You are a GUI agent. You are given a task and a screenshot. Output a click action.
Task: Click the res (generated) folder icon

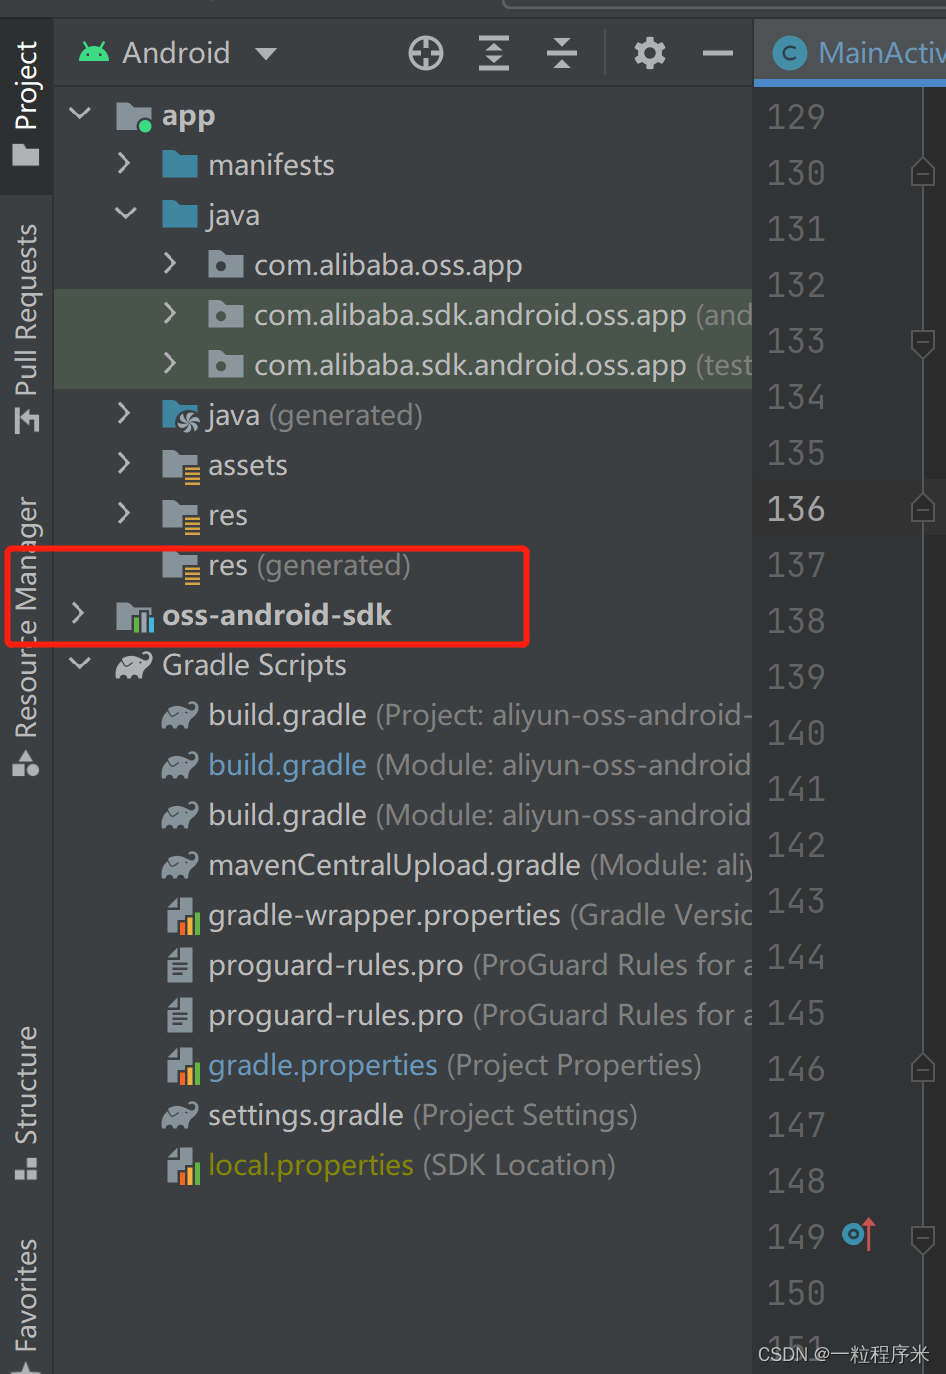[181, 566]
